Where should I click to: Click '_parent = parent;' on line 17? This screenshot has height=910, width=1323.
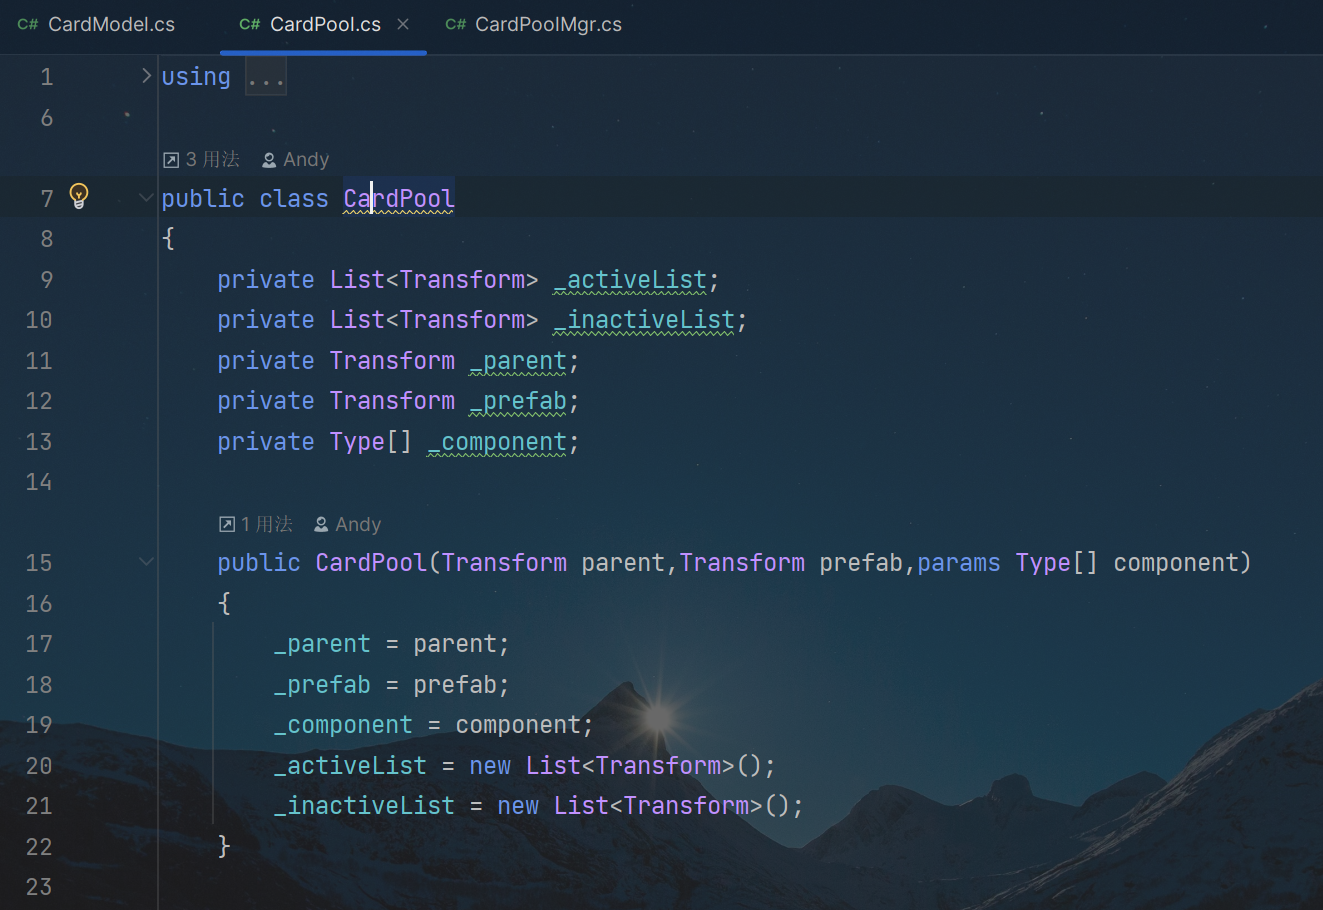[392, 644]
